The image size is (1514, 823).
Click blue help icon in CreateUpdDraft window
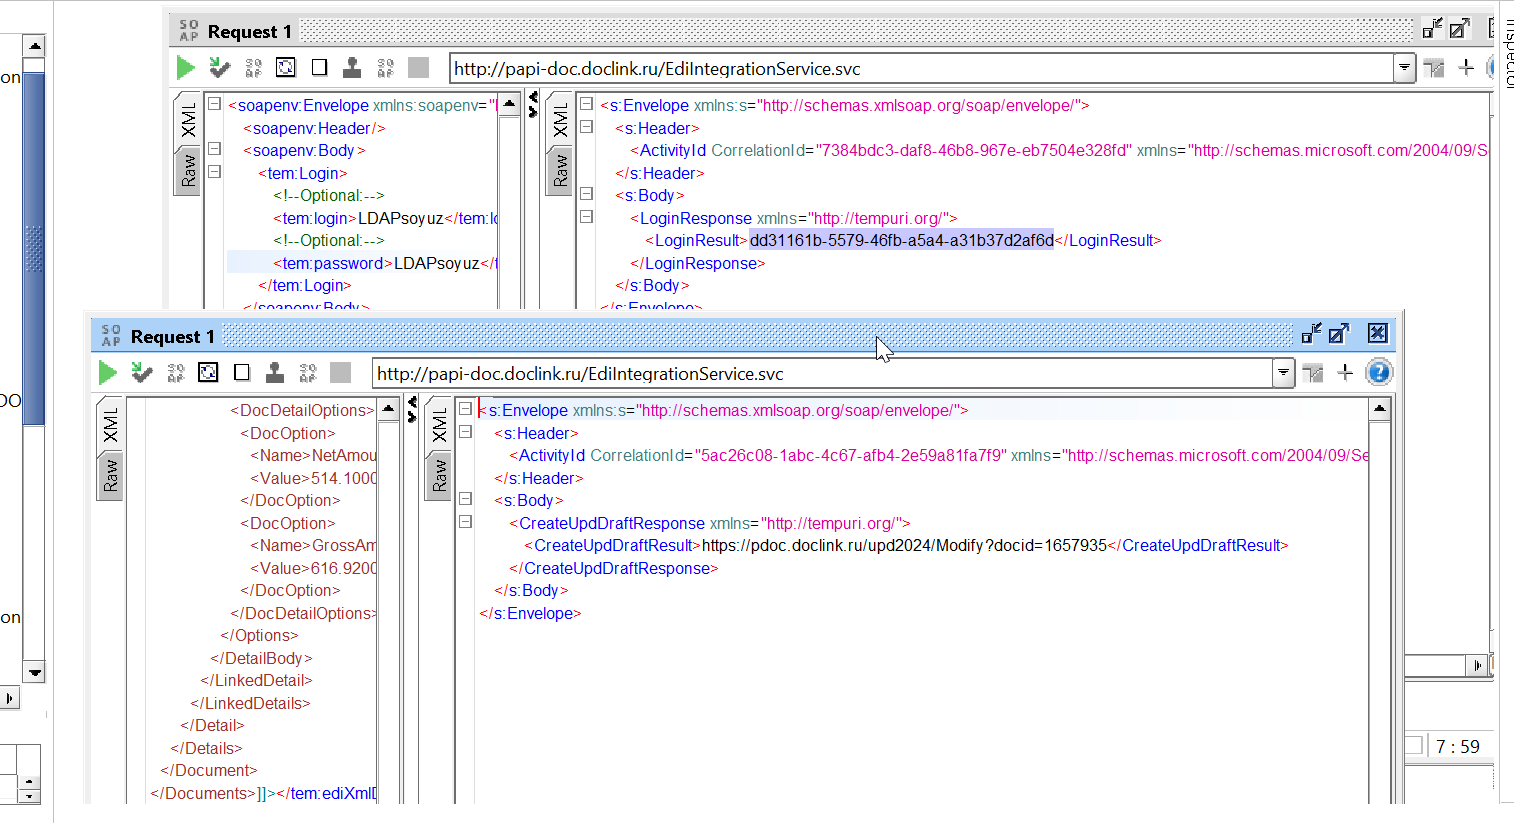pos(1379,373)
